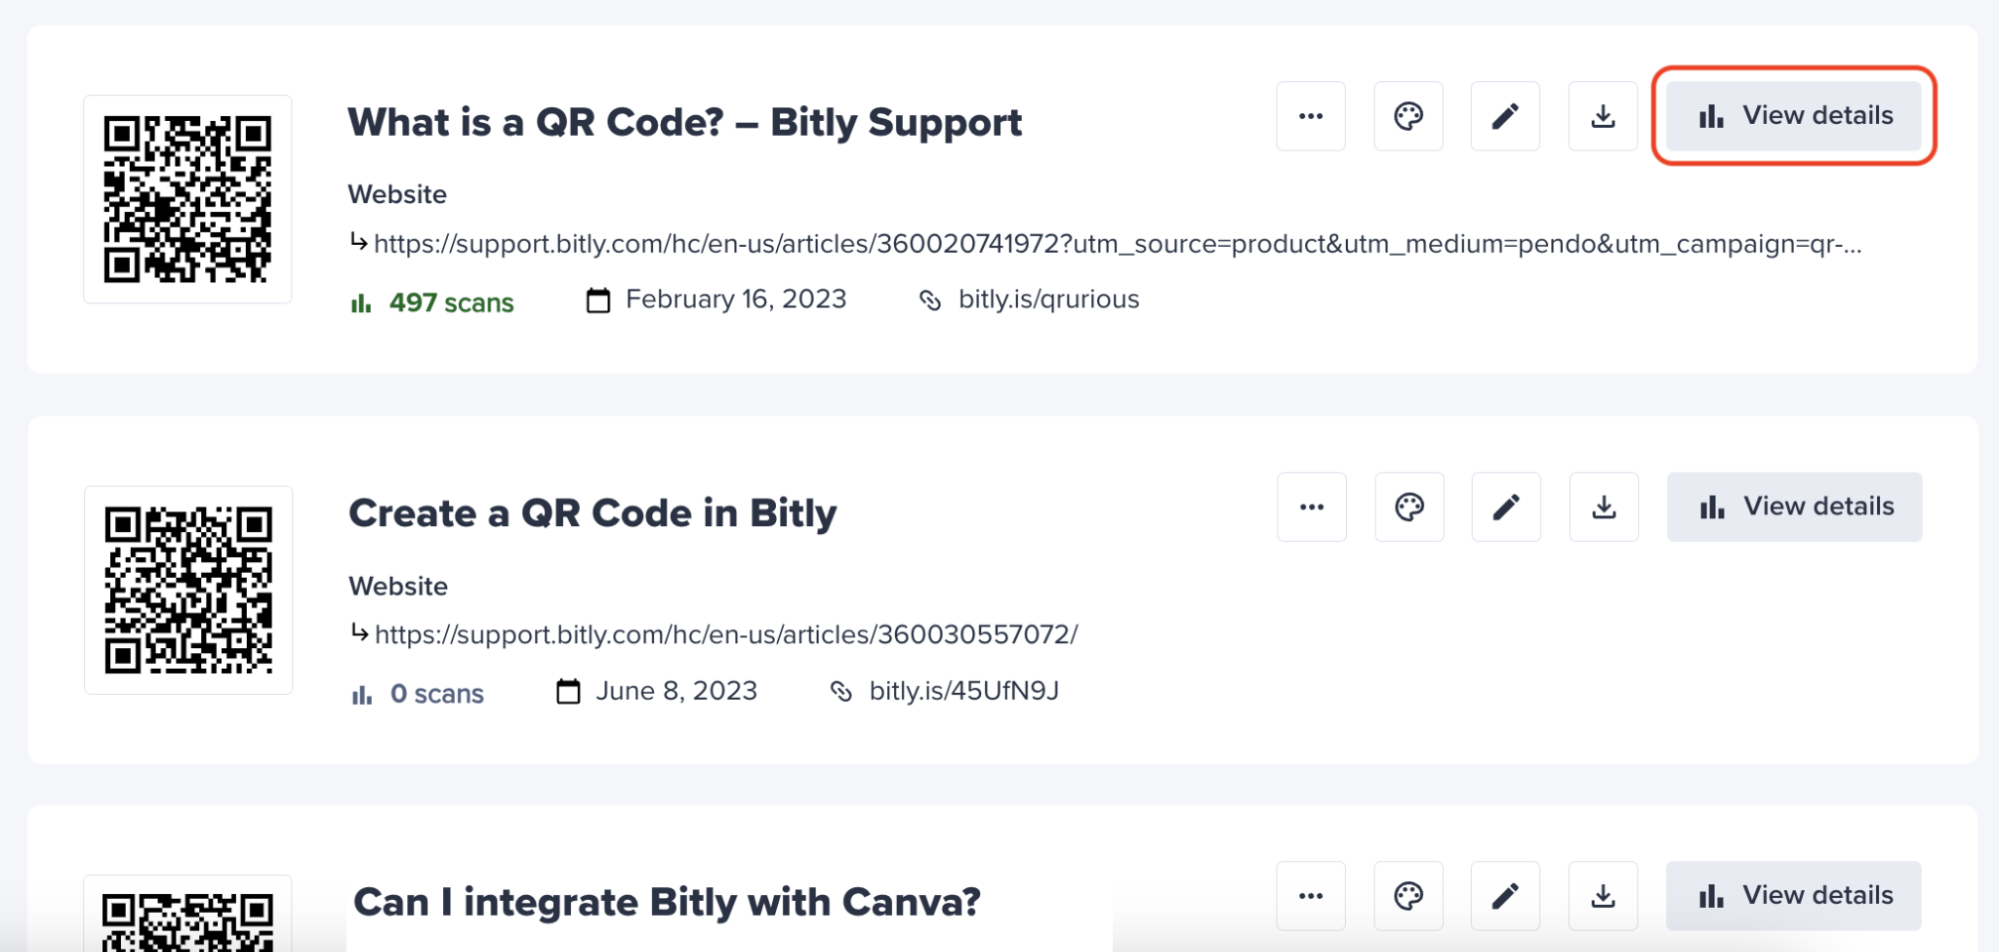
Task: Click the What is a QR Code thumbnail
Action: [x=188, y=199]
